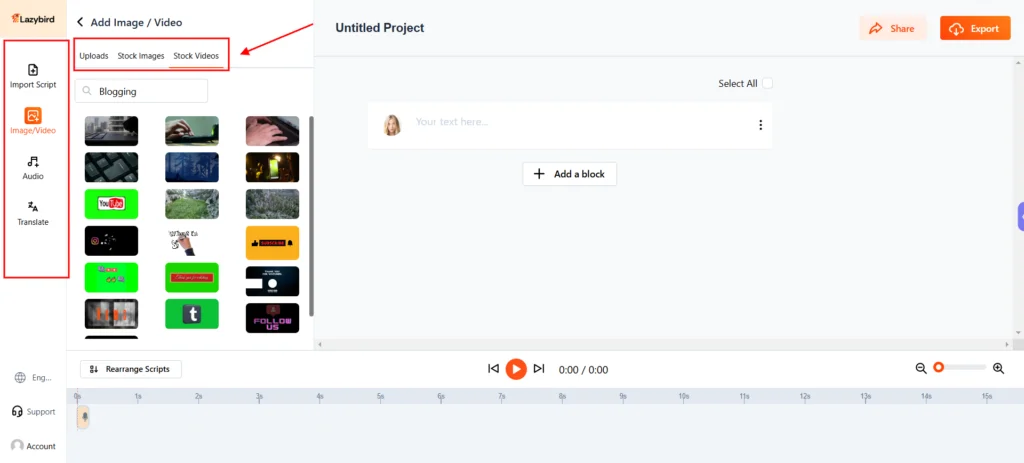Open the Translate tool
This screenshot has height=463, width=1024.
(33, 212)
